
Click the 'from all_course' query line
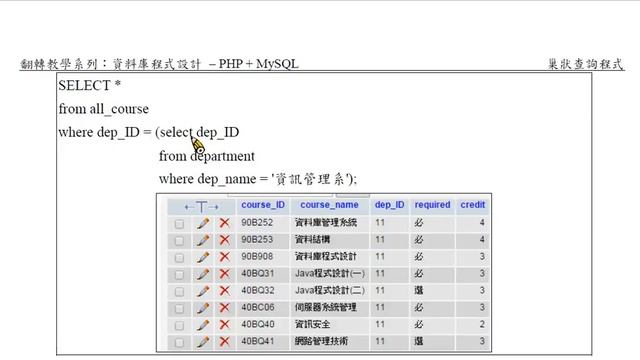pos(104,109)
